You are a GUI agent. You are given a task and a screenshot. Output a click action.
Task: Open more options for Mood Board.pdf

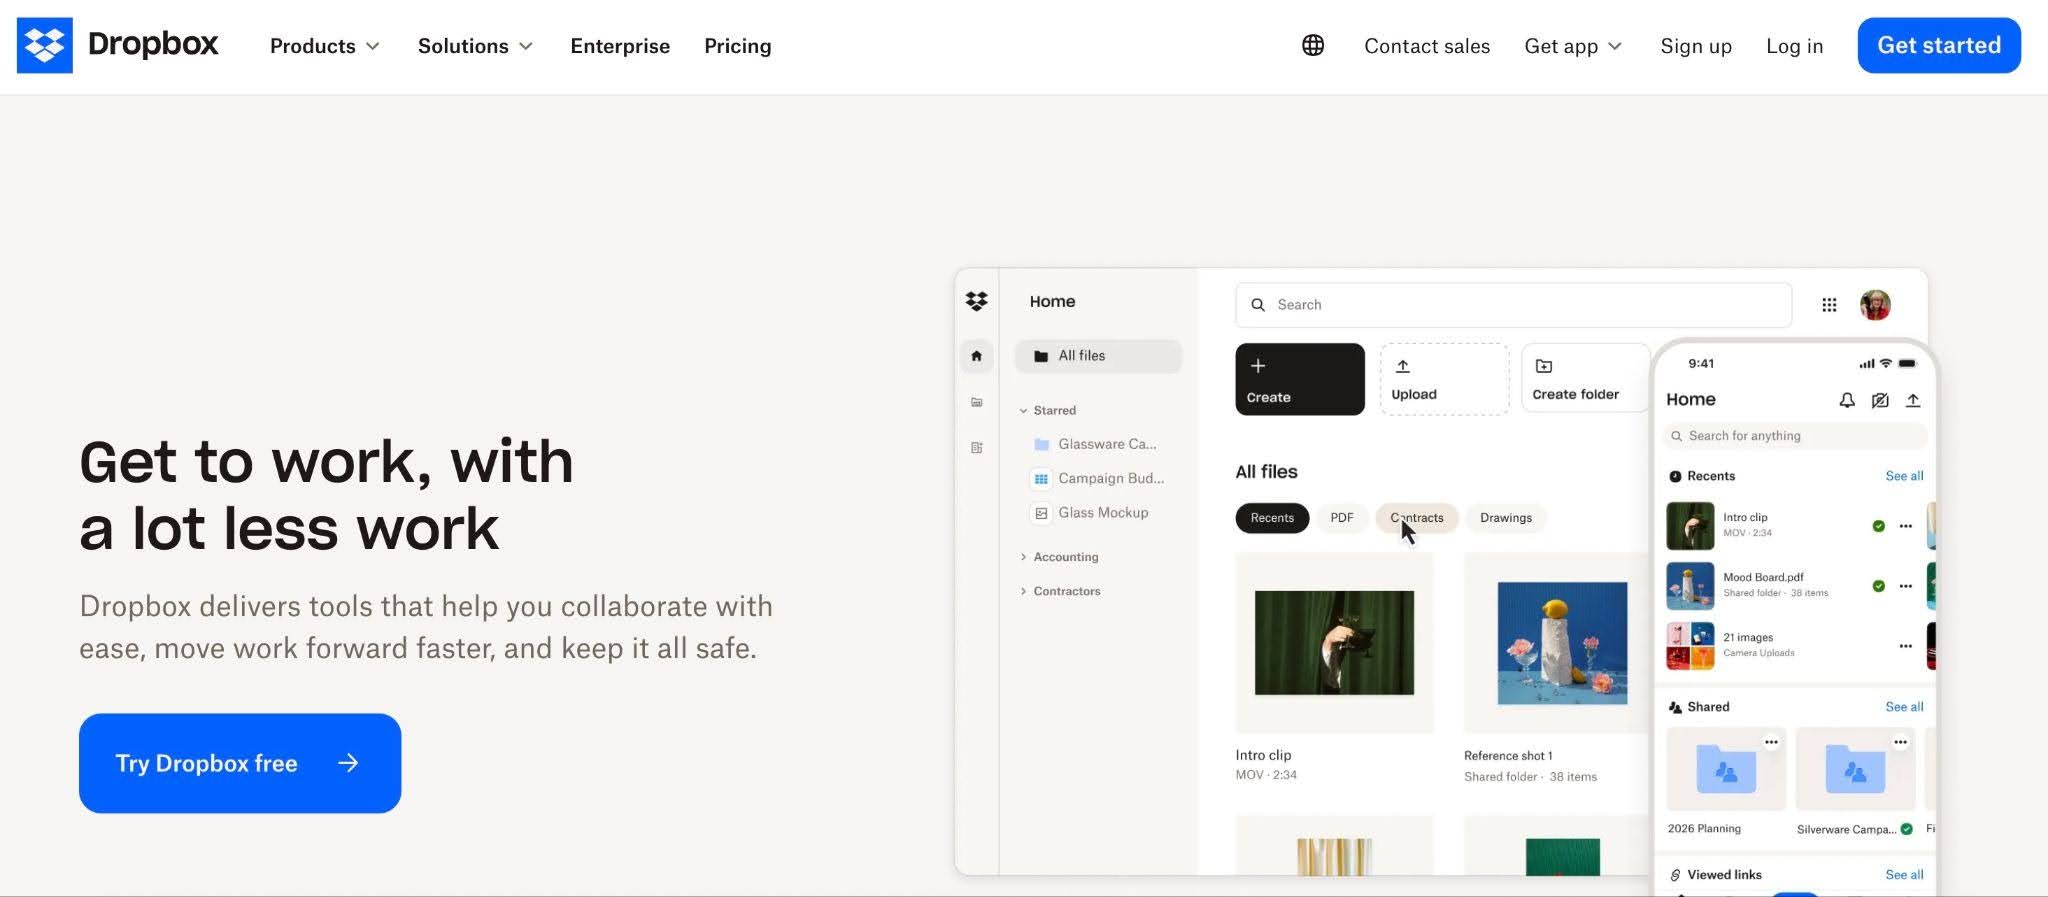coord(1906,586)
